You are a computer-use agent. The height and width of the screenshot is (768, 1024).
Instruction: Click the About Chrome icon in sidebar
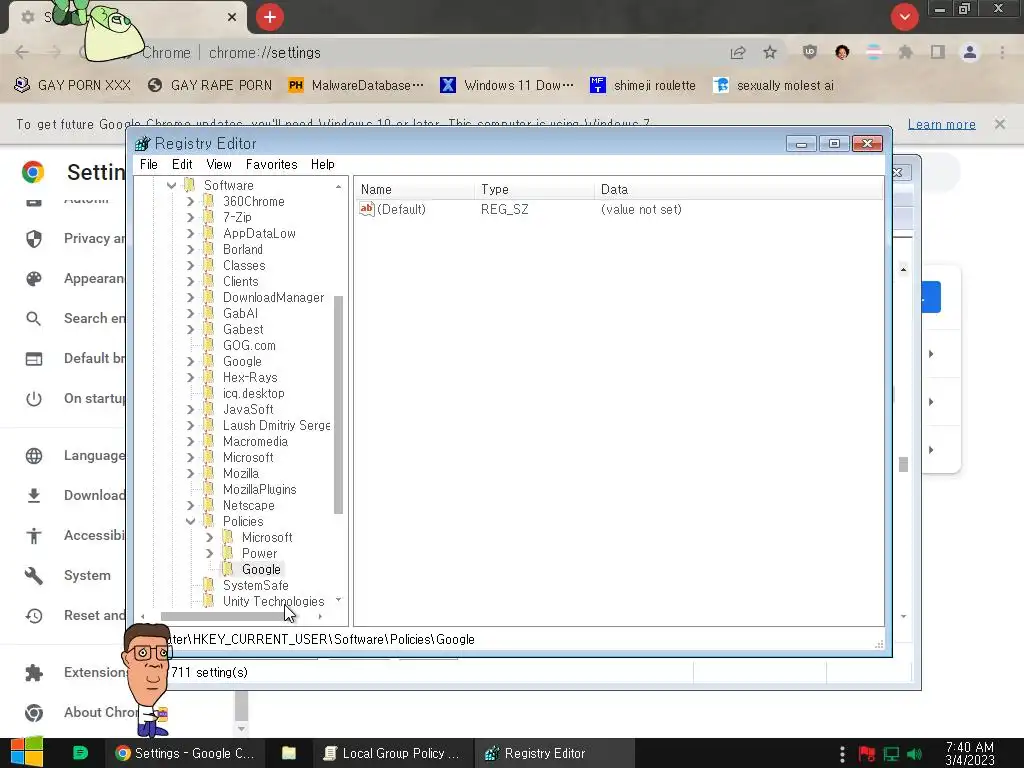point(34,712)
